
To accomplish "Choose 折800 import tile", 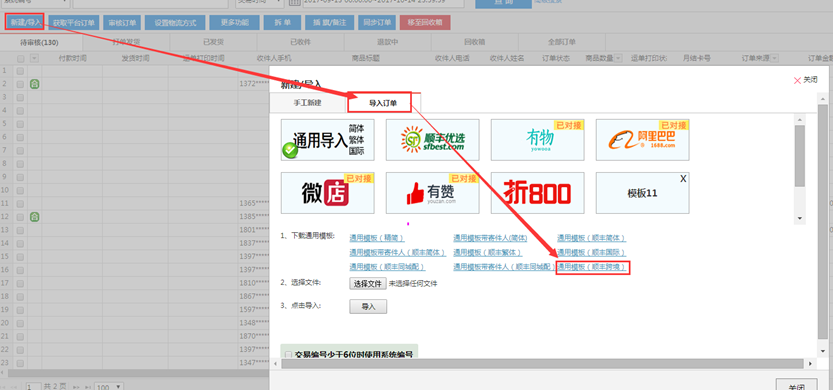I will 538,193.
